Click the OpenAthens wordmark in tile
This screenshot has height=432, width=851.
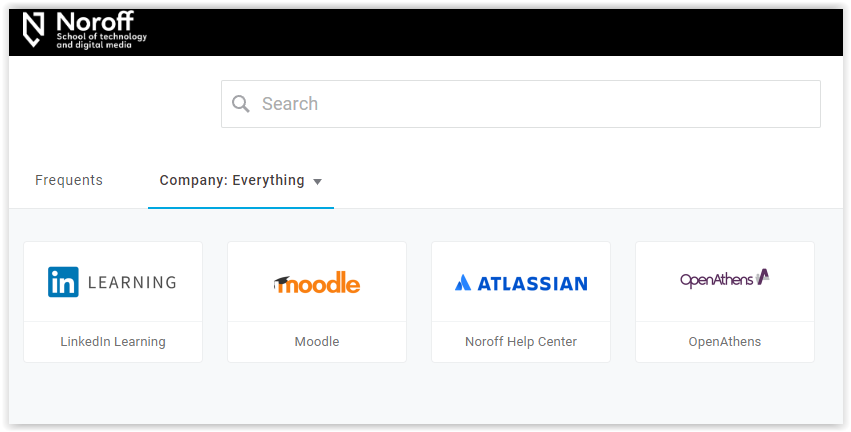point(716,280)
